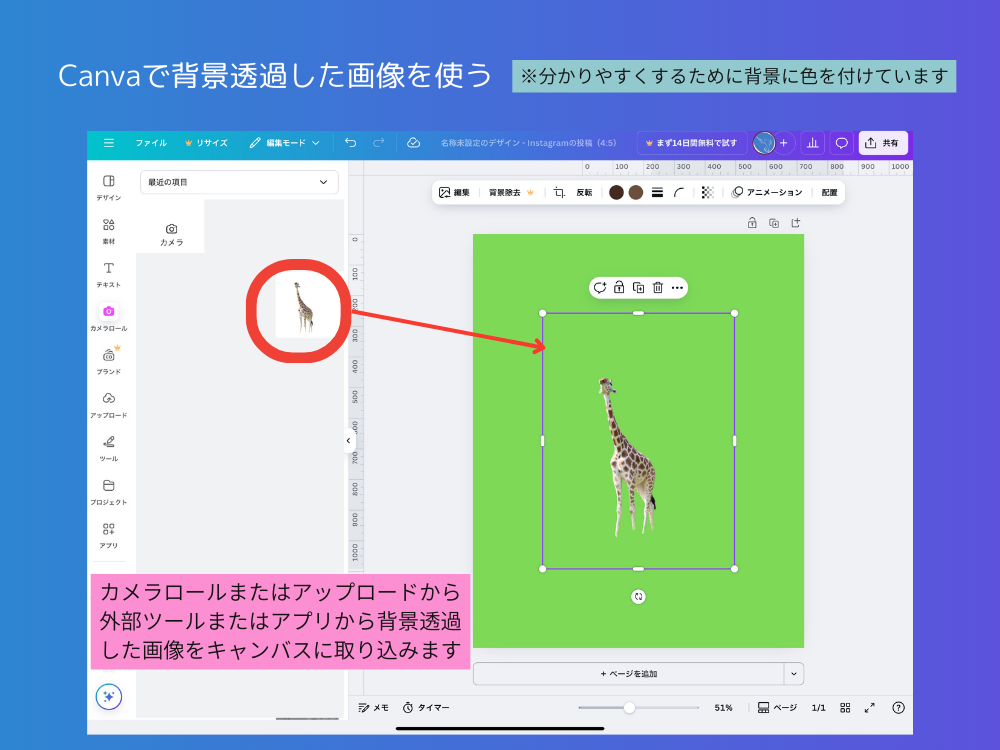
Task: Open the アップロード (Uploads) panel
Action: (x=108, y=400)
